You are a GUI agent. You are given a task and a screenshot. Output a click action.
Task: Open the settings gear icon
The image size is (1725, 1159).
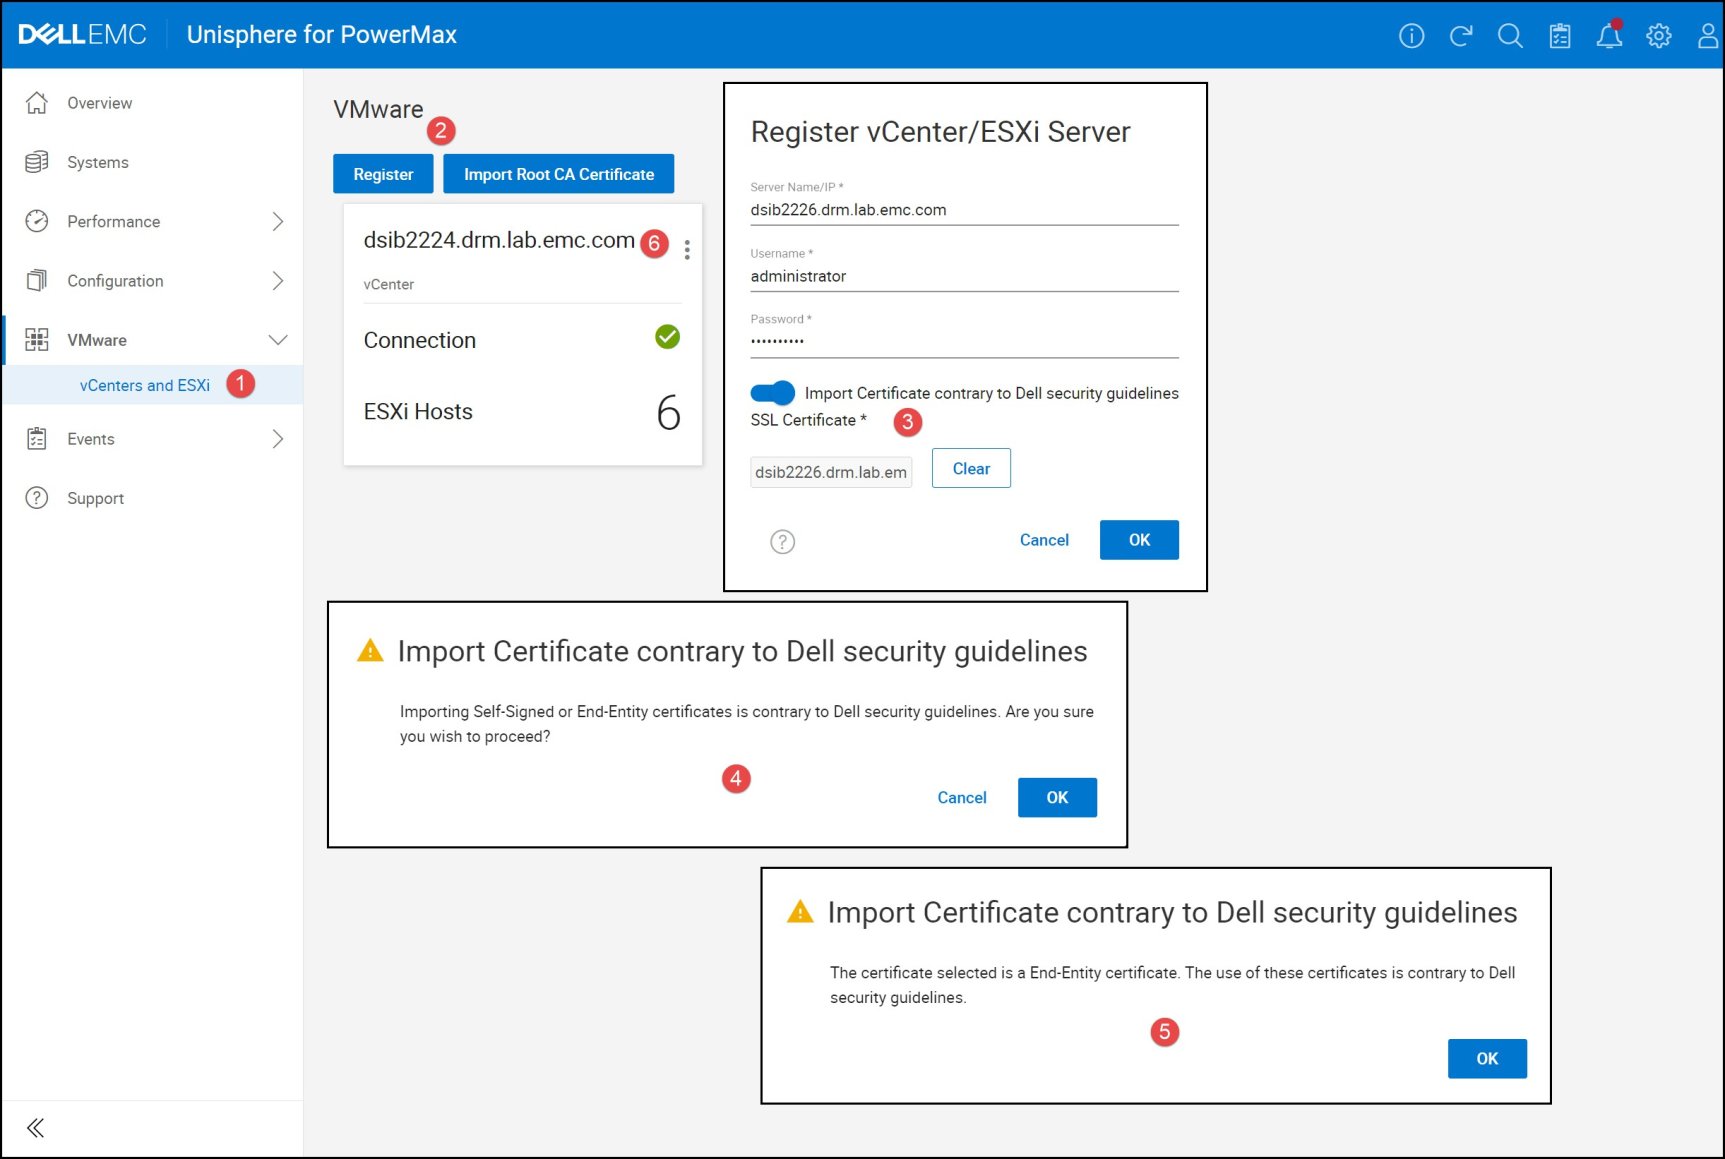(x=1659, y=36)
